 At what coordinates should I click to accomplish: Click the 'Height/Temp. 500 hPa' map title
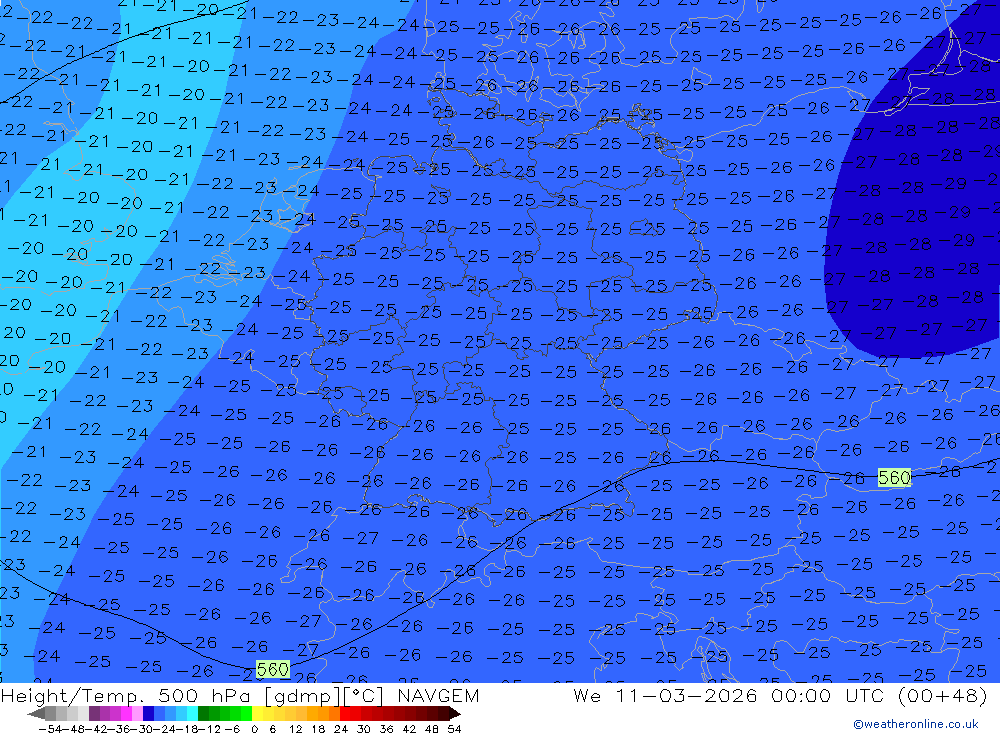coord(128,695)
